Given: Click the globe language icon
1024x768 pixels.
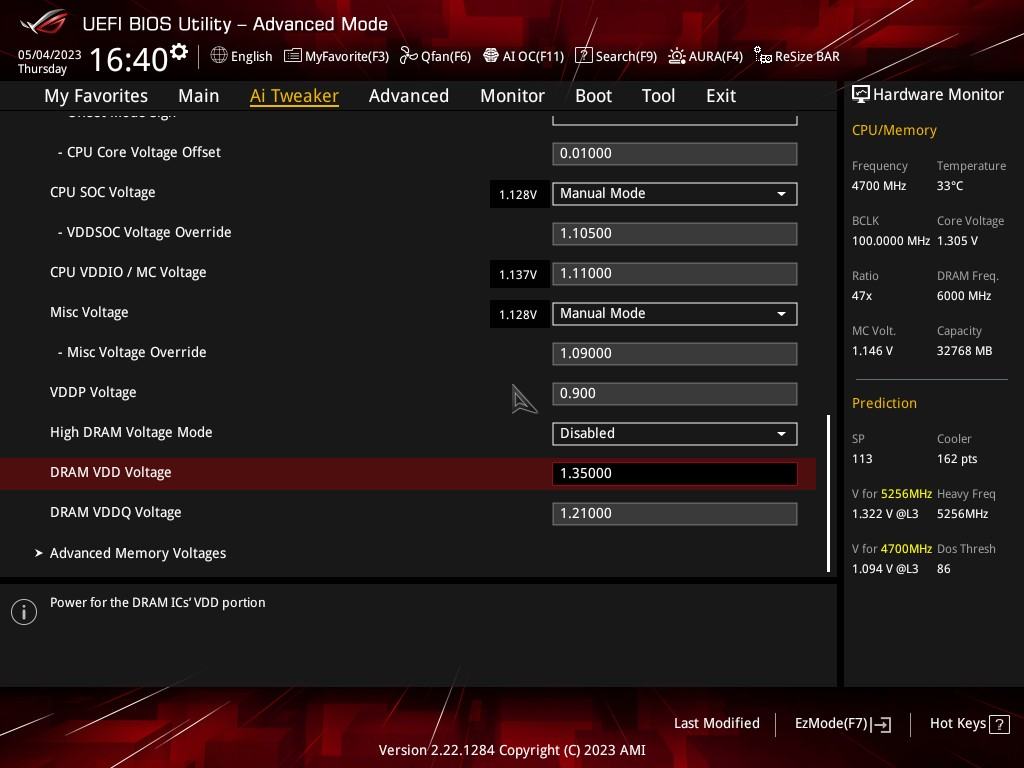Looking at the screenshot, I should (219, 56).
